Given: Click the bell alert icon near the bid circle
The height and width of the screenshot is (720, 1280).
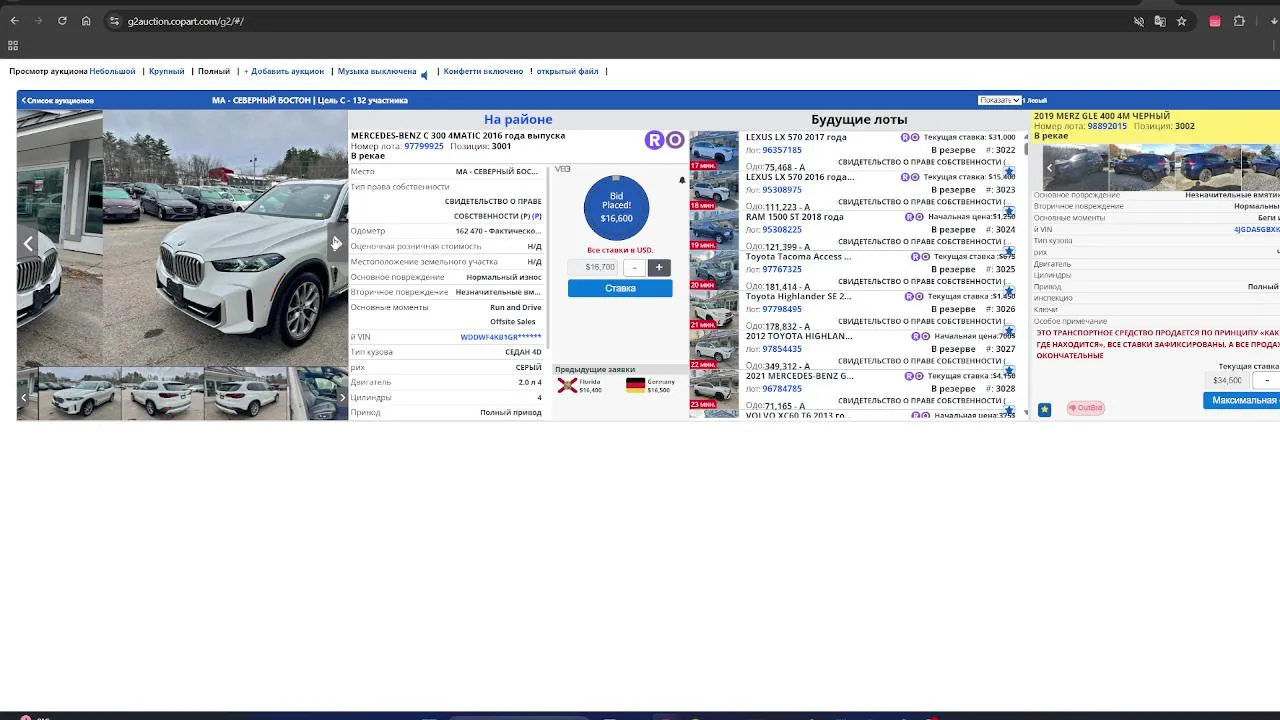Looking at the screenshot, I should 682,181.
